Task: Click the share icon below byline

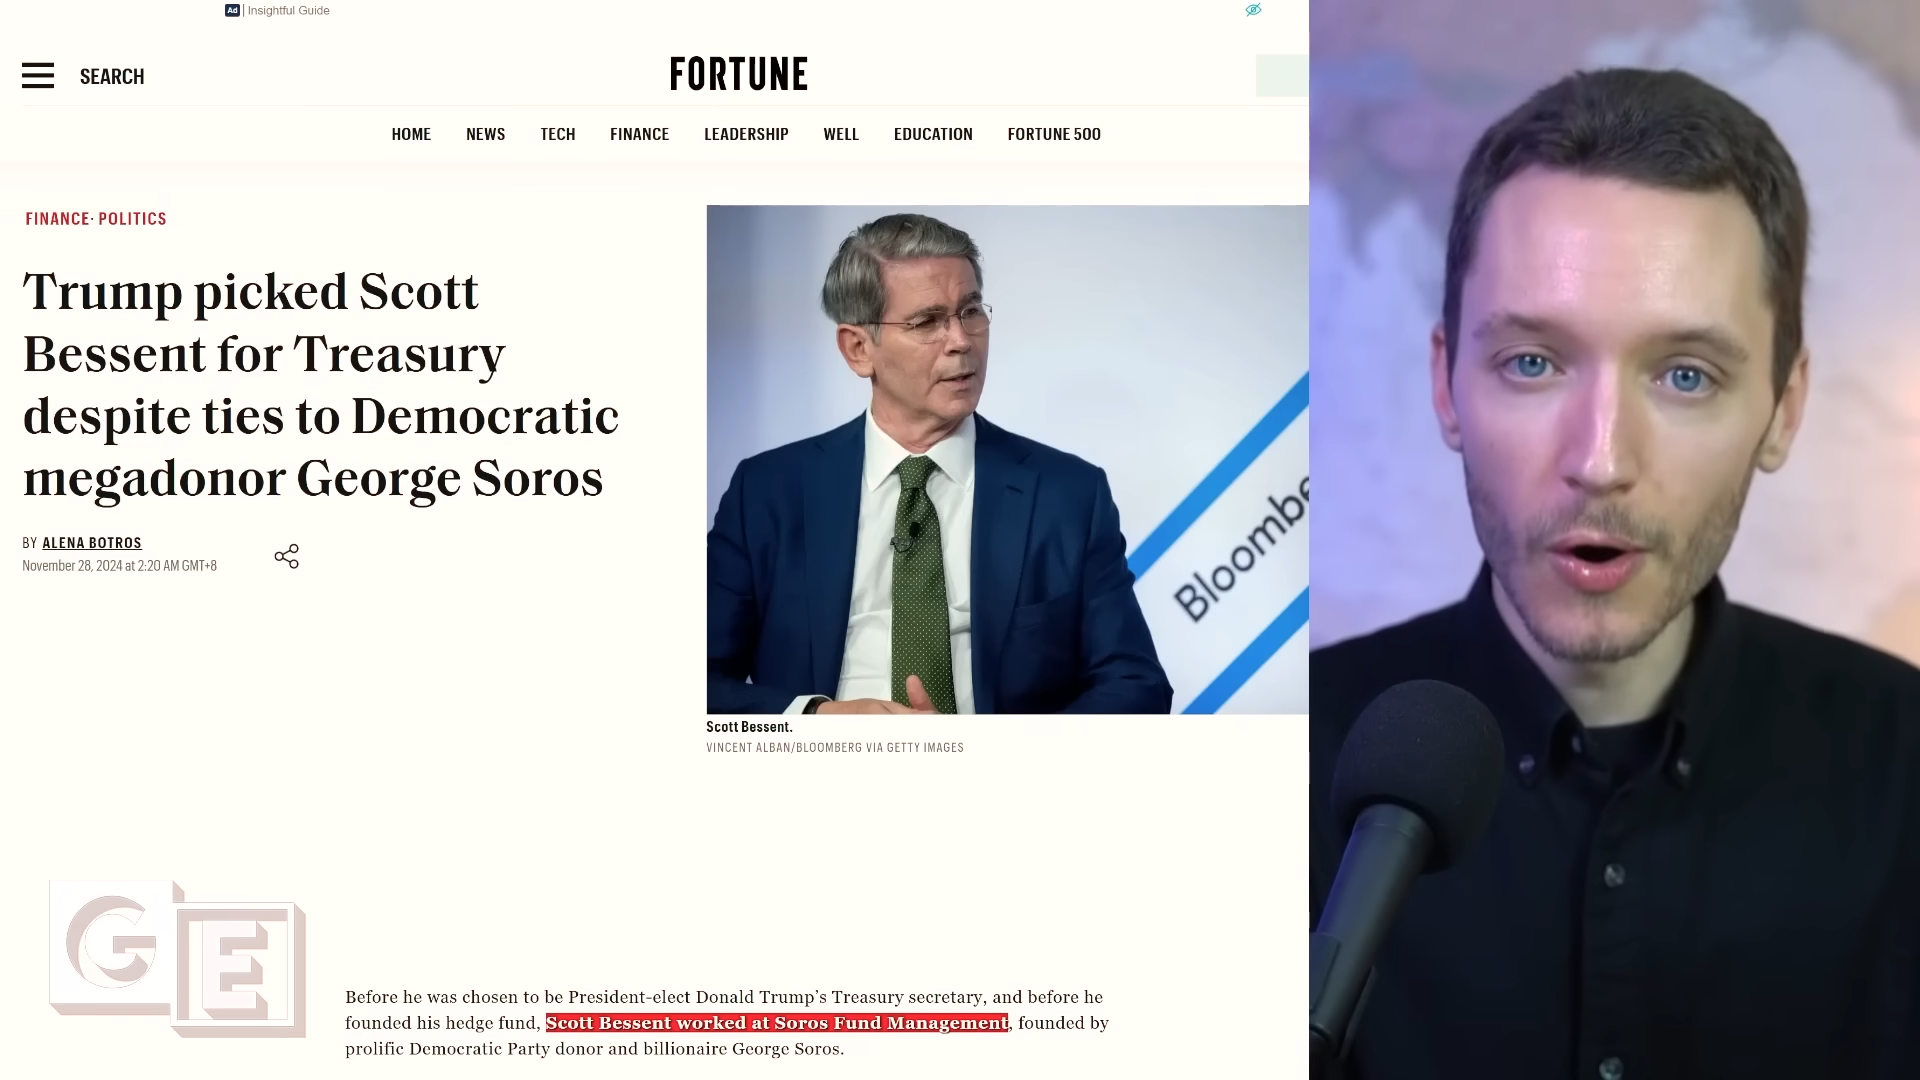Action: (286, 556)
